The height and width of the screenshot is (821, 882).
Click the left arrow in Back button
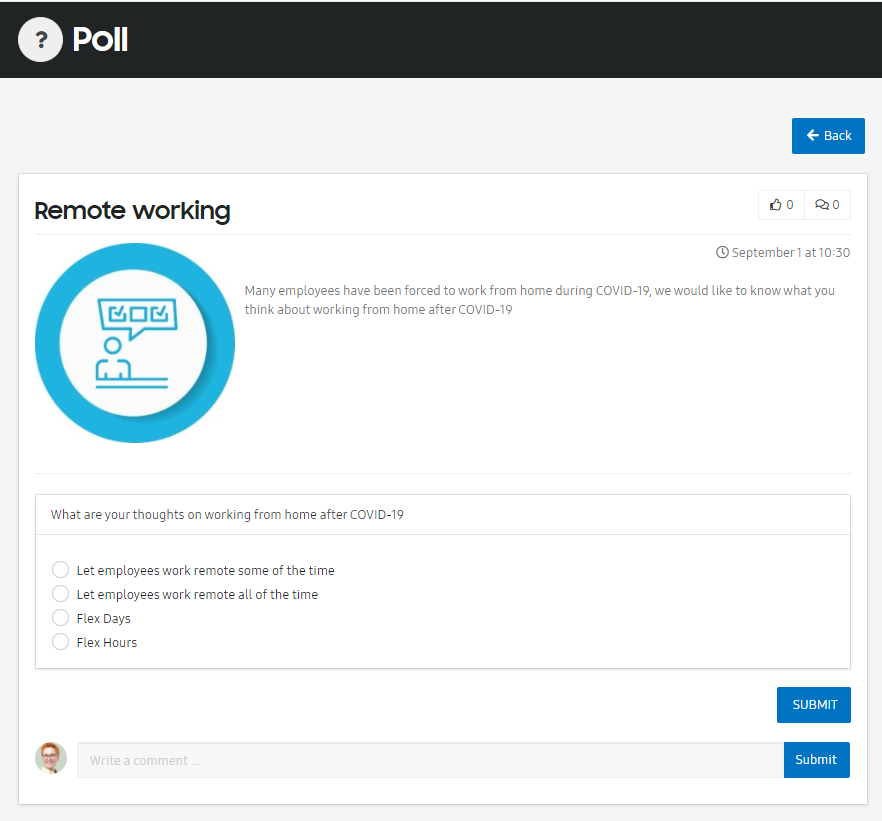813,136
